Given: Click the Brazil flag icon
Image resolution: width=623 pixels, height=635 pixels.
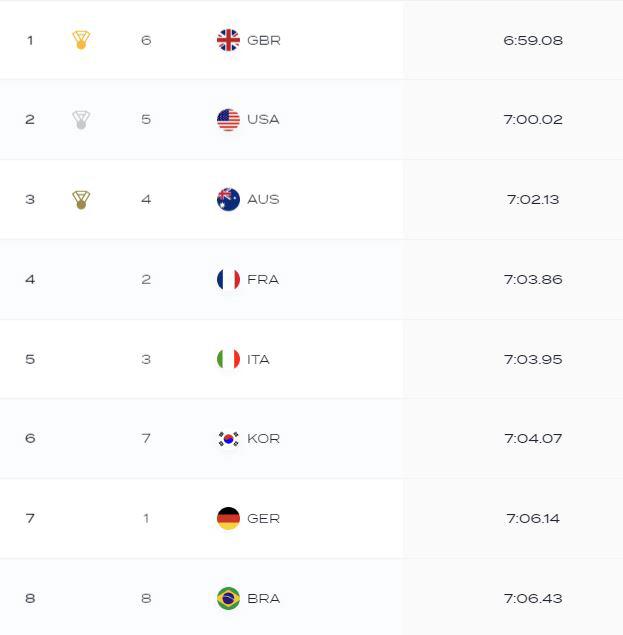Looking at the screenshot, I should point(228,598).
